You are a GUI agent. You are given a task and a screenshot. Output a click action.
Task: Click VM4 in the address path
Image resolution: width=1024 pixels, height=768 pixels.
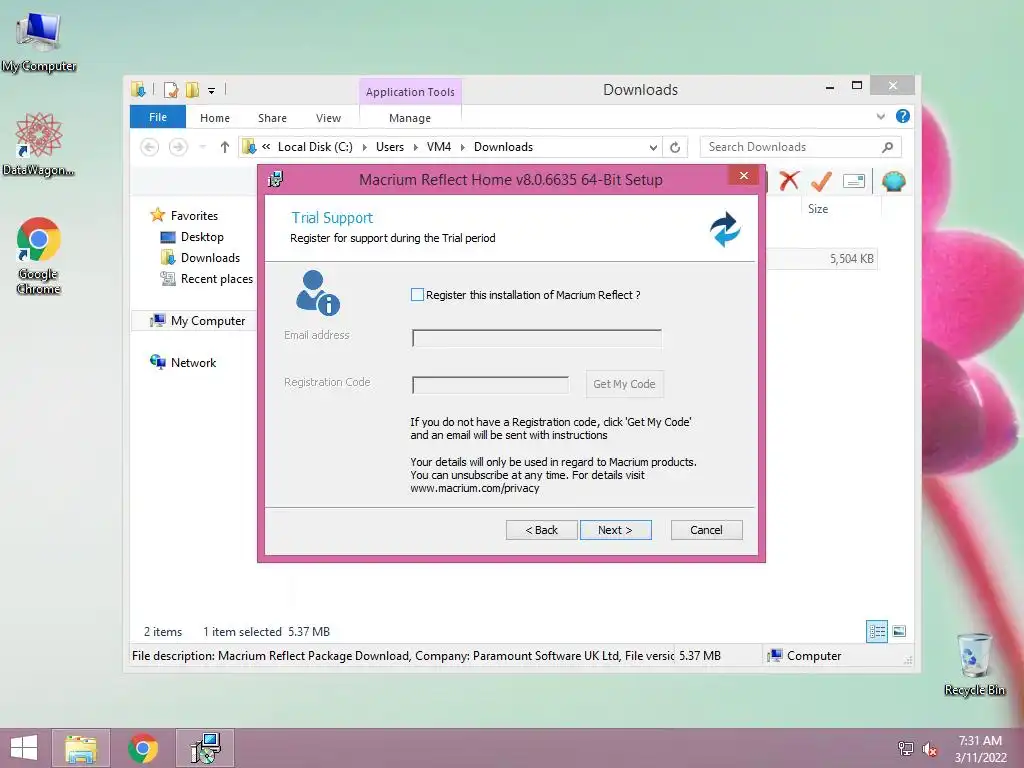439,147
